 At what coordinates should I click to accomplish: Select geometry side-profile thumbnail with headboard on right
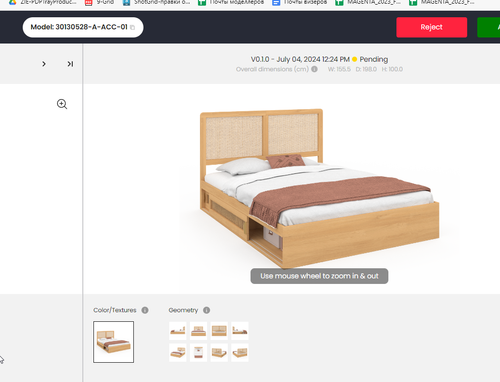pos(177,331)
